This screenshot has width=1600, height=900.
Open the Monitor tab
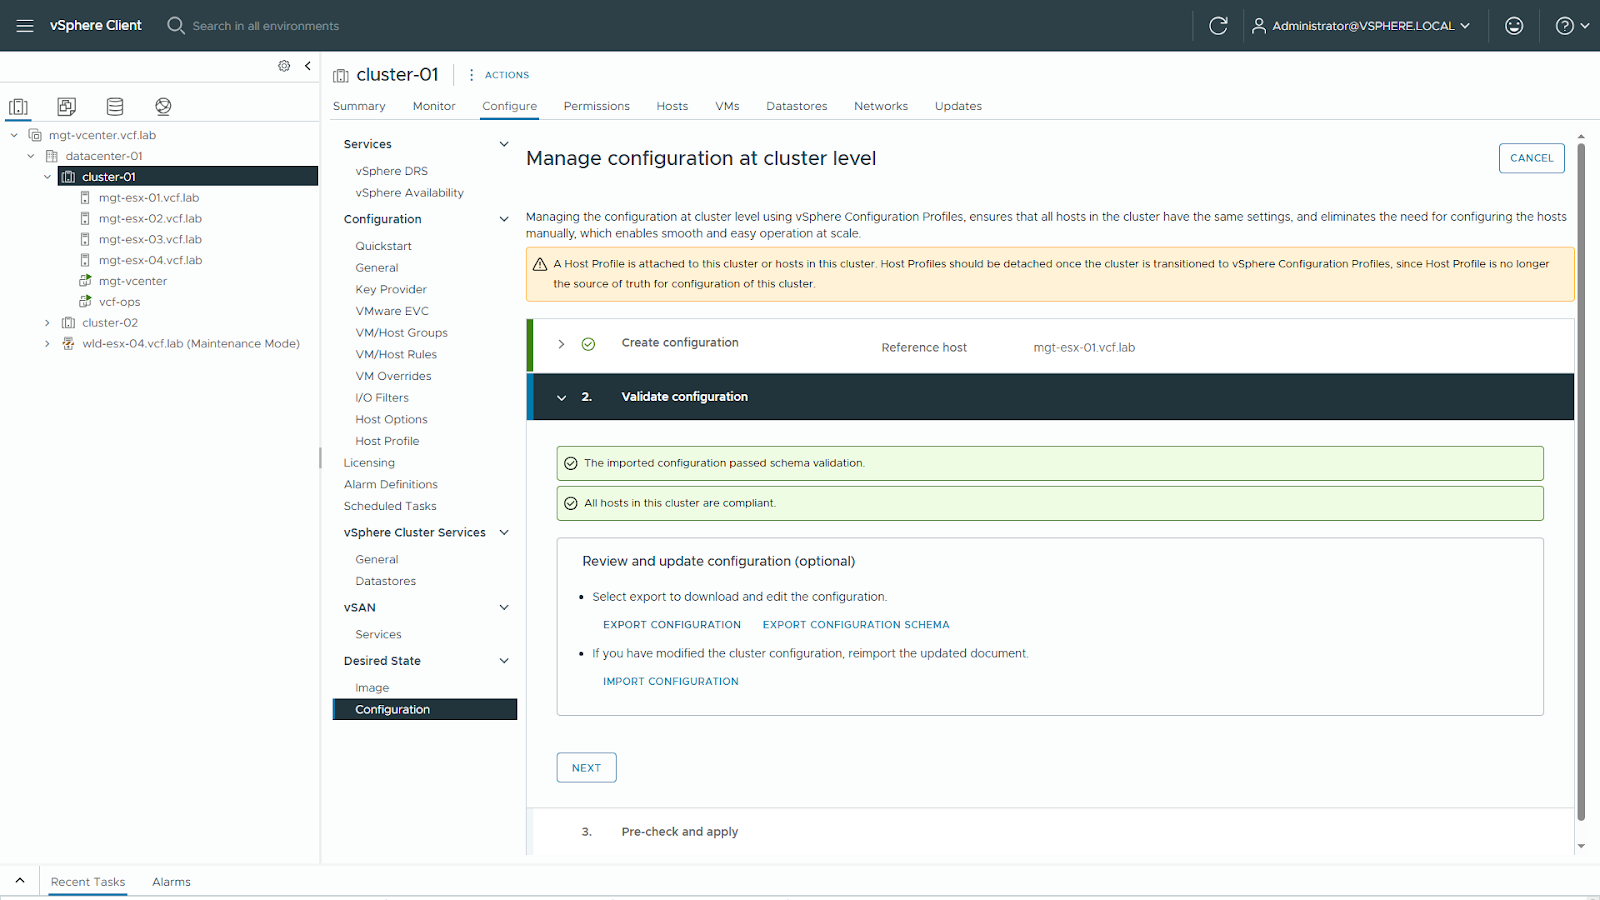click(433, 106)
